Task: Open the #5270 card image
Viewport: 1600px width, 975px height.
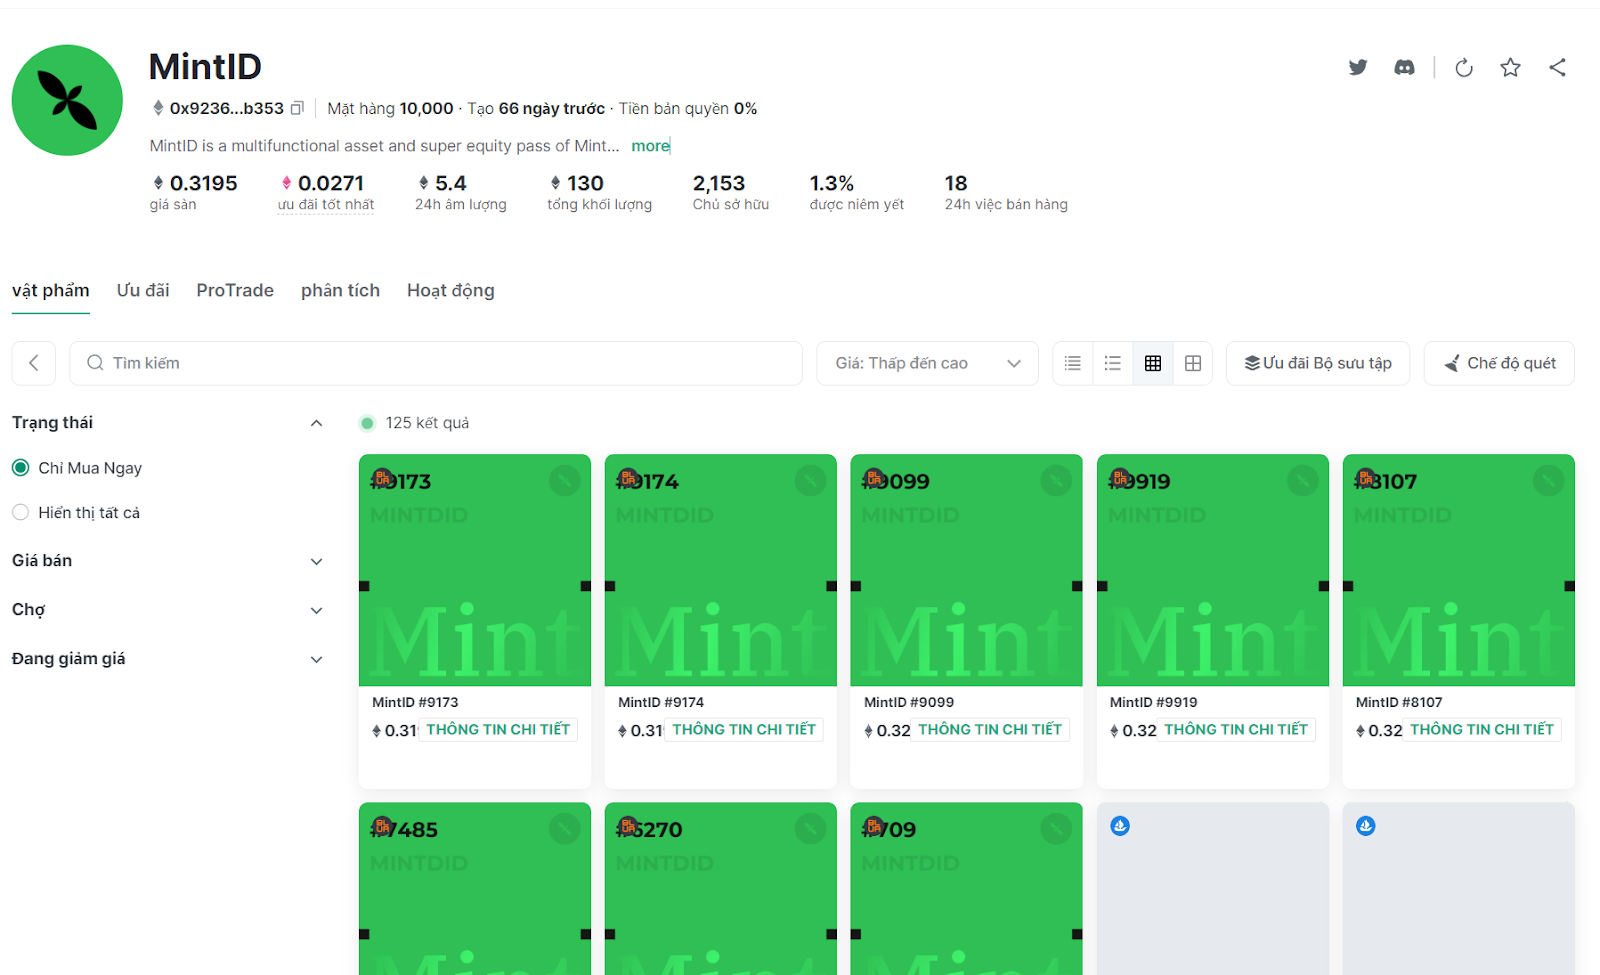Action: tap(721, 889)
